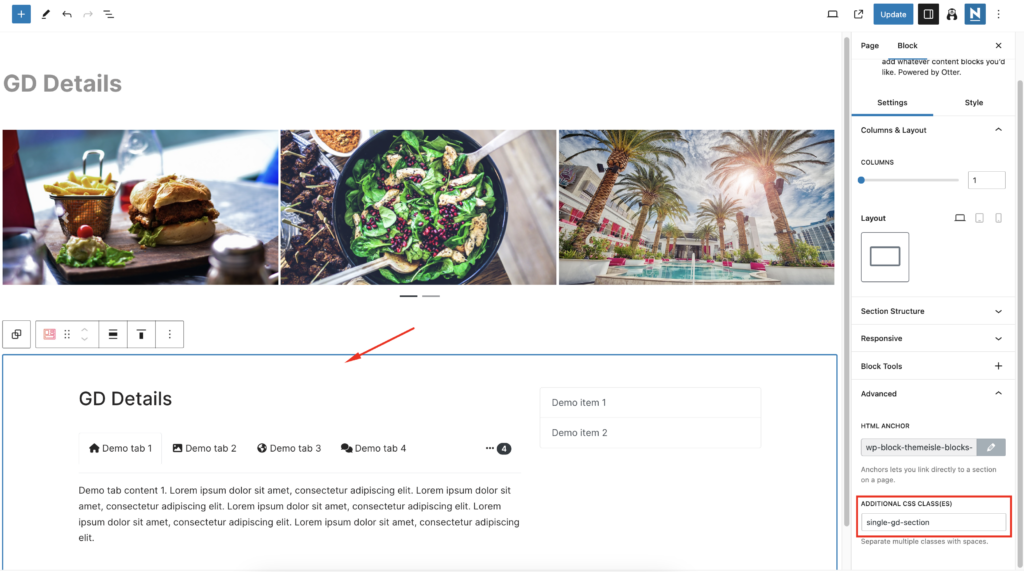The image size is (1024, 572).
Task: Toggle the settings sidebar icon
Action: click(928, 14)
